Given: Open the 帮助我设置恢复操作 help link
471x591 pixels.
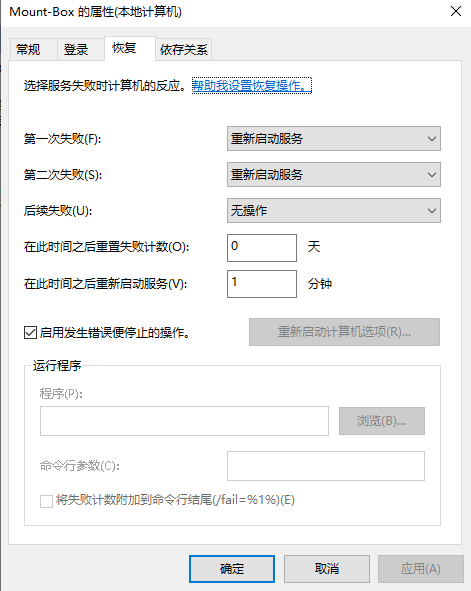Looking at the screenshot, I should click(x=252, y=86).
